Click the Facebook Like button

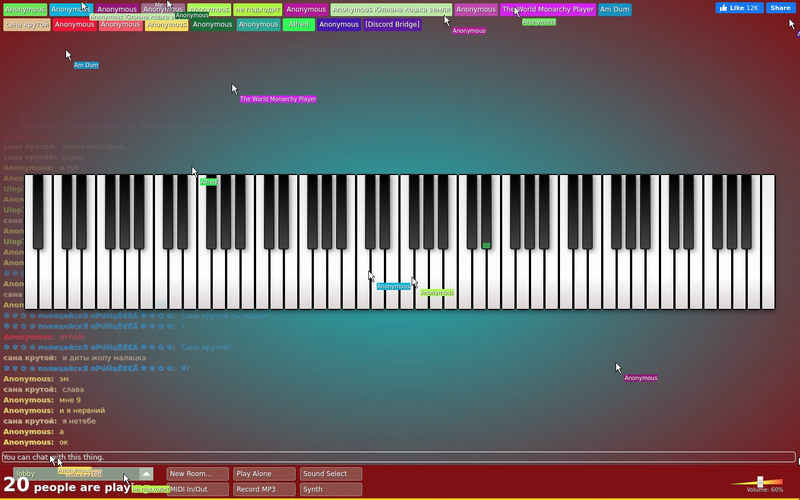click(x=739, y=8)
